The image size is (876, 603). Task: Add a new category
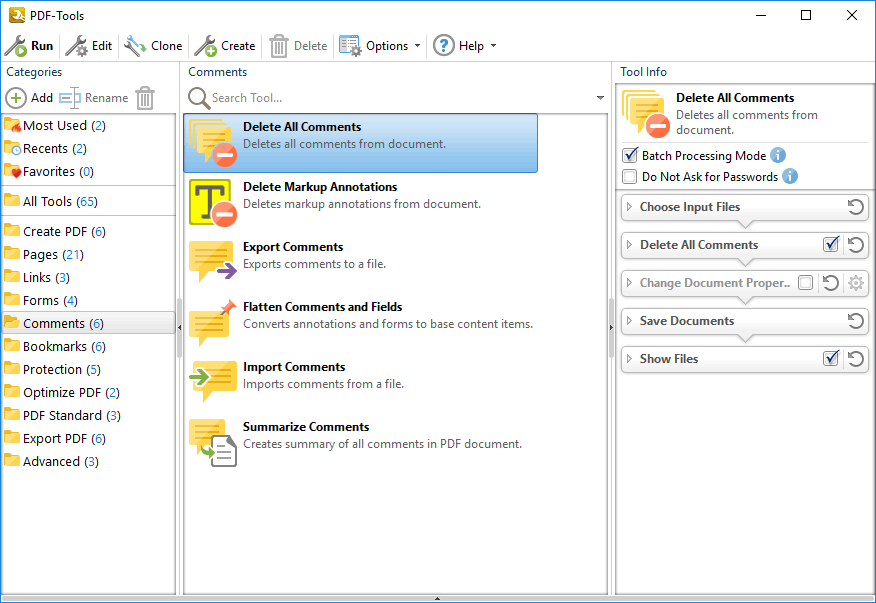coord(29,98)
